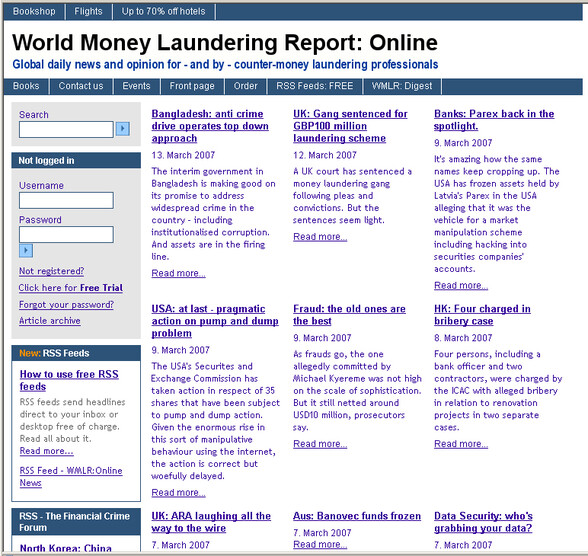The height and width of the screenshot is (556, 588).
Task: Open Forgot your password? link
Action: [x=66, y=304]
